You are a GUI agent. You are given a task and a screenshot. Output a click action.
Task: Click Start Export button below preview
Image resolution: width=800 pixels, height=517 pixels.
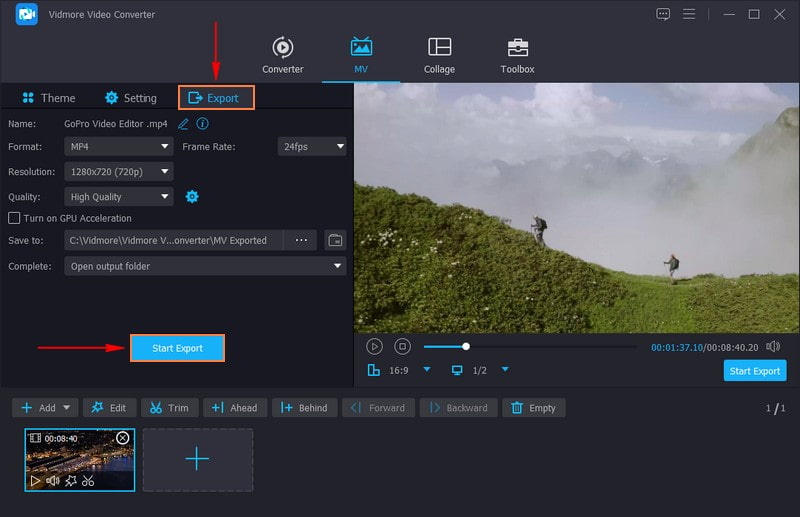pos(755,371)
